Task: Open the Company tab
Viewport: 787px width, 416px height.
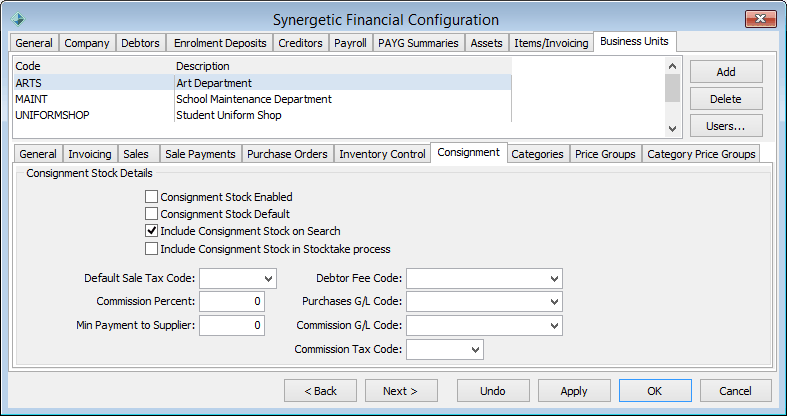Action: [87, 43]
